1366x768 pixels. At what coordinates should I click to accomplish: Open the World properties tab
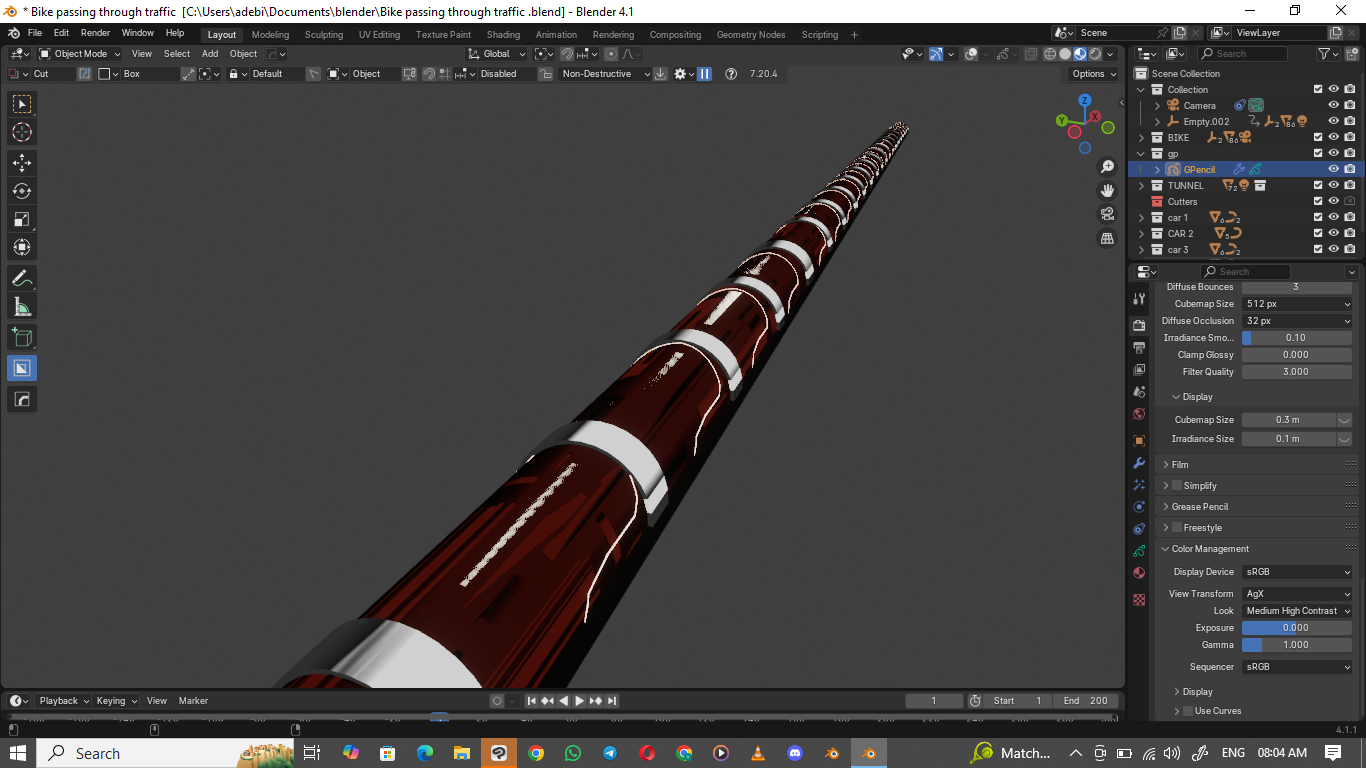[1139, 414]
